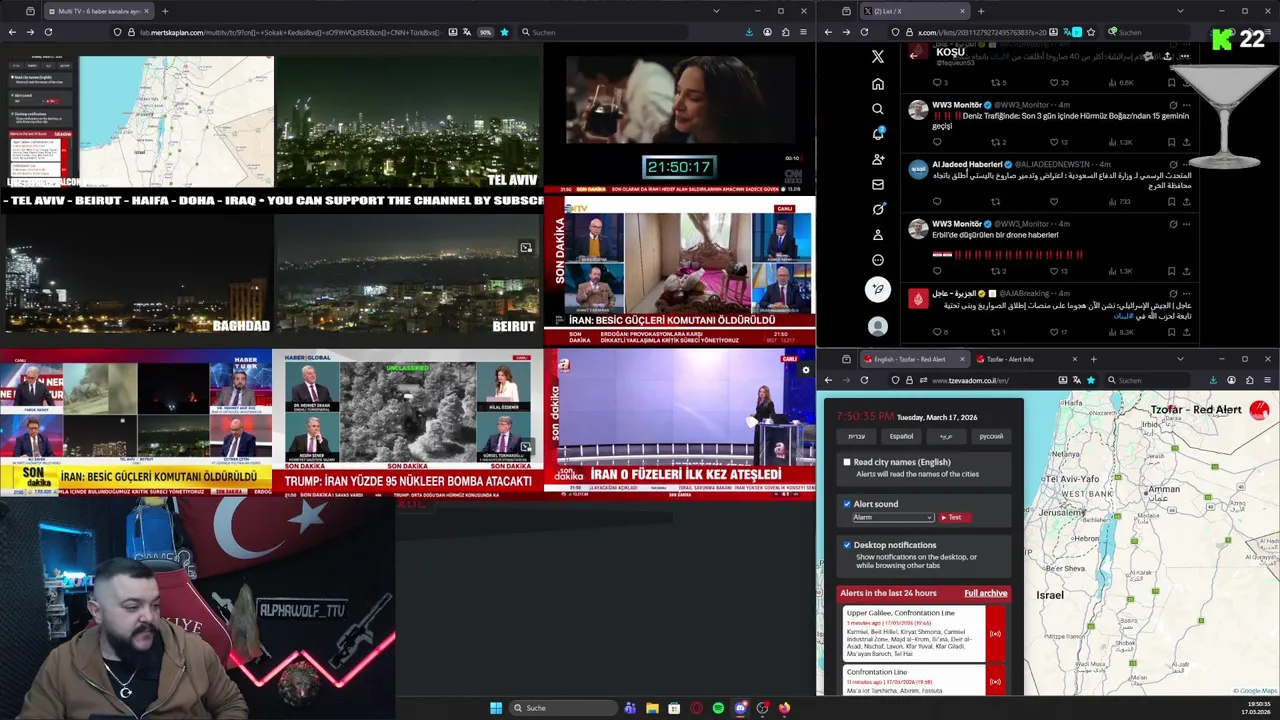Click the Beirut live camera tile
This screenshot has height=720, width=1280.
point(408,273)
